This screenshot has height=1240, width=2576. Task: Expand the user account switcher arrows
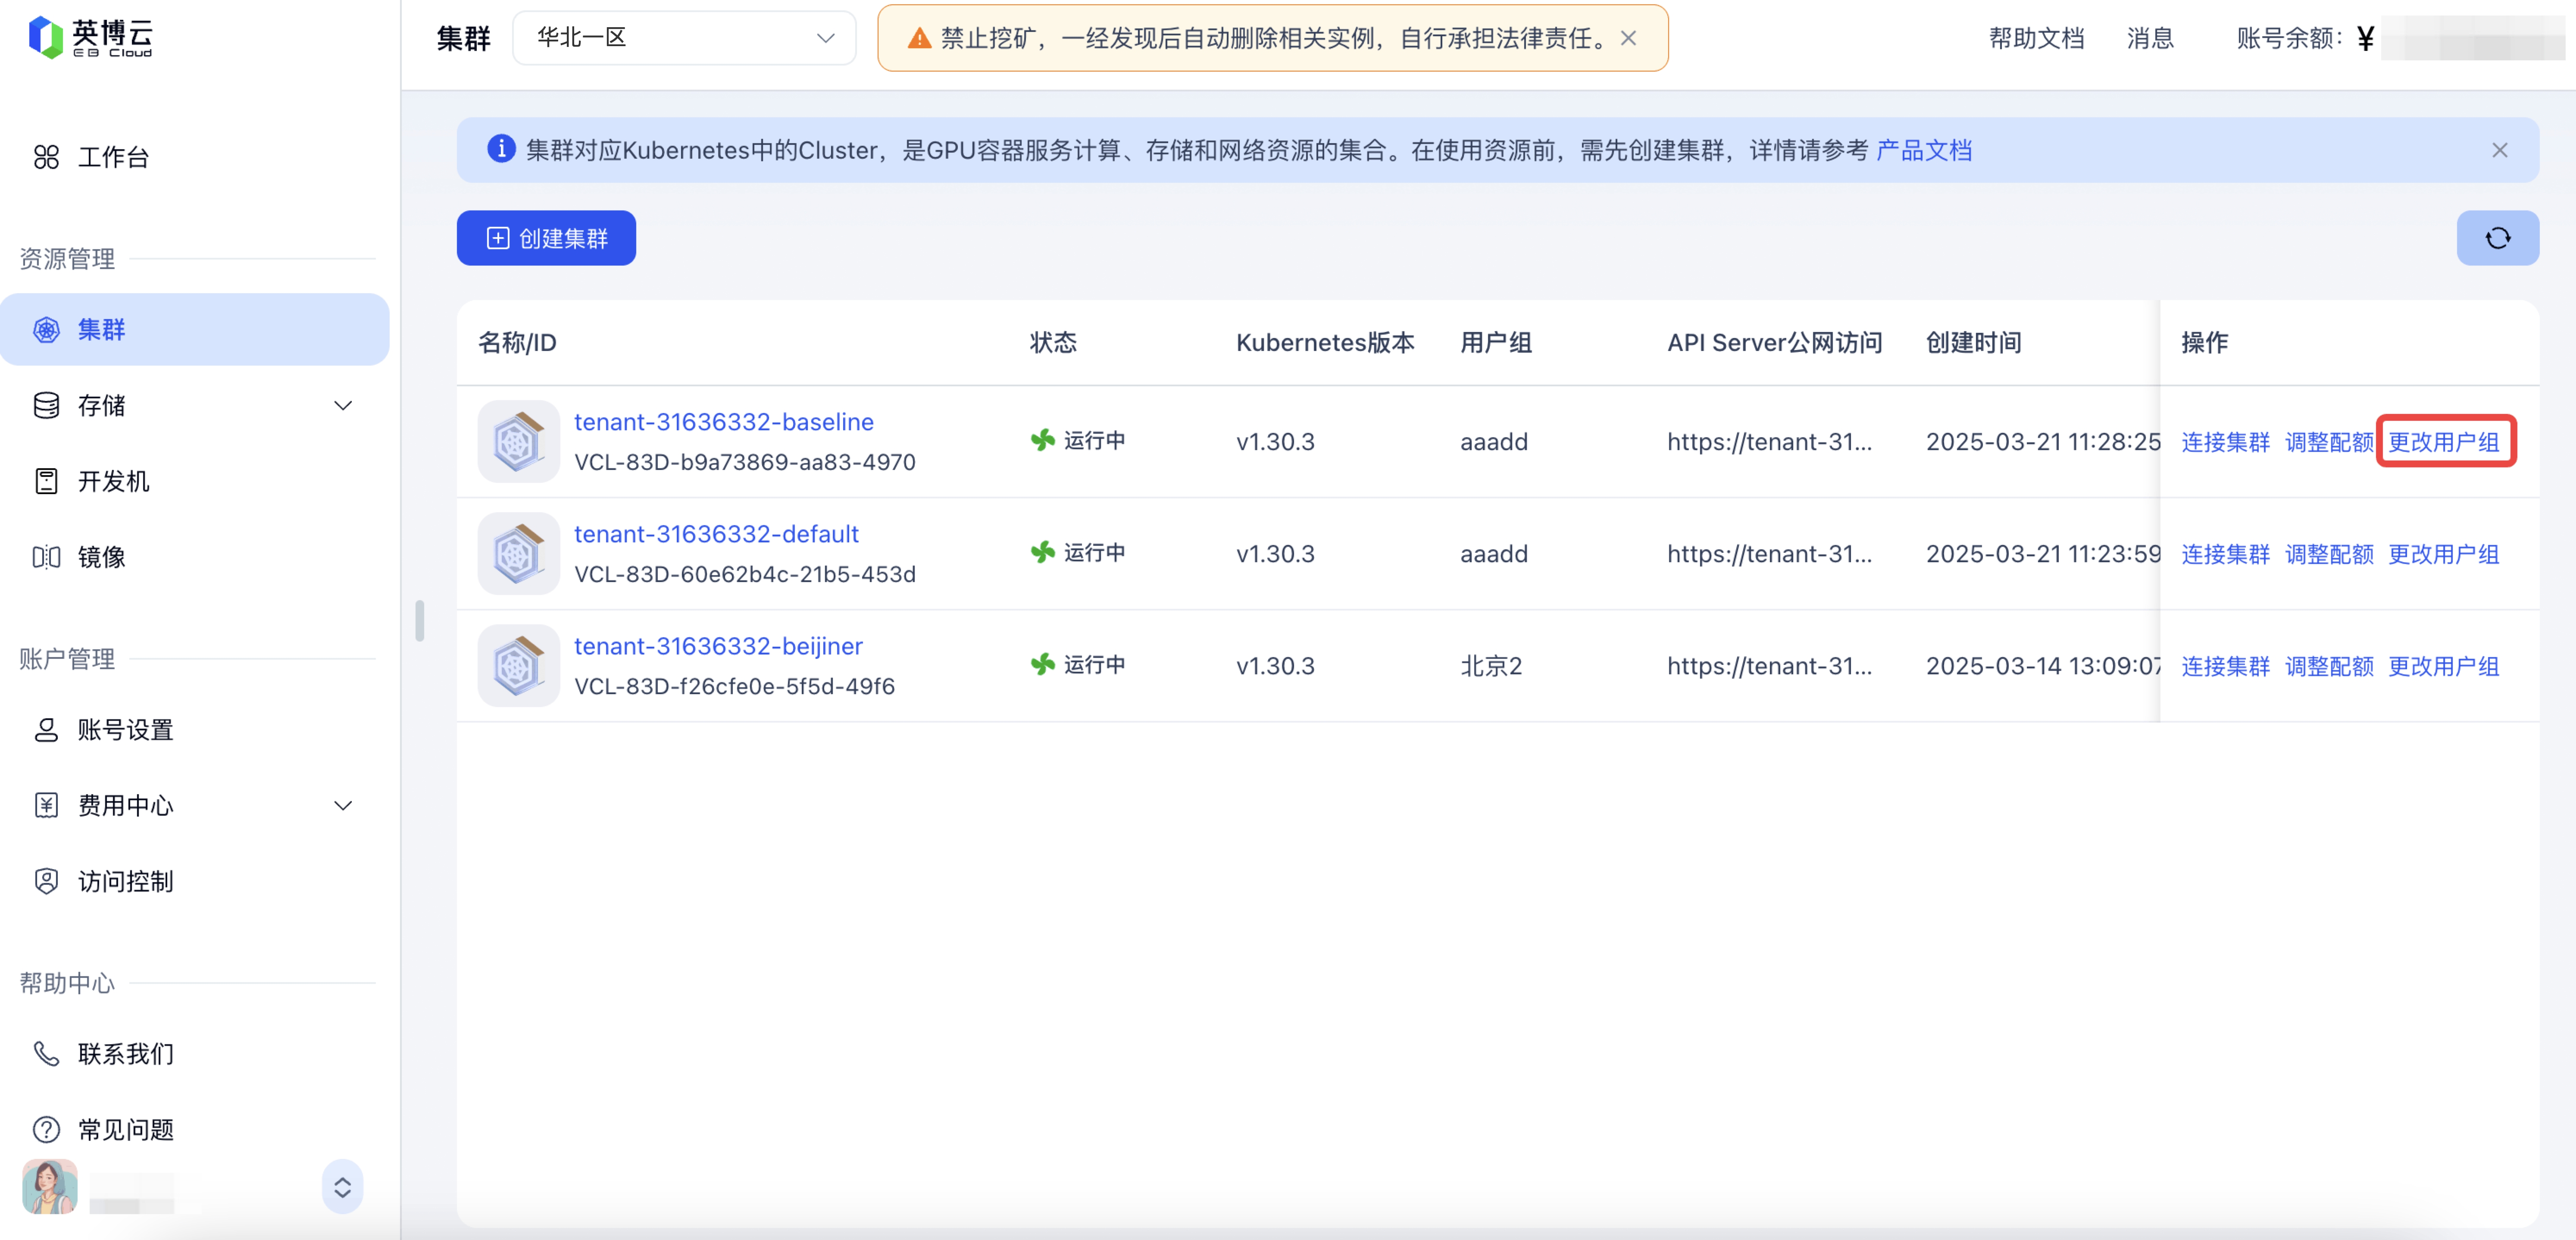tap(342, 1186)
